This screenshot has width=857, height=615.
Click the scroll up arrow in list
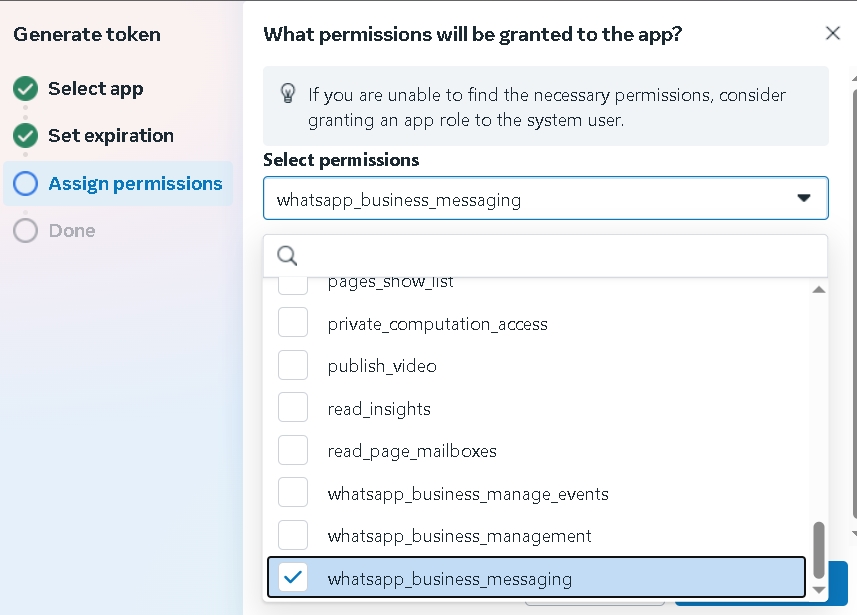click(818, 290)
